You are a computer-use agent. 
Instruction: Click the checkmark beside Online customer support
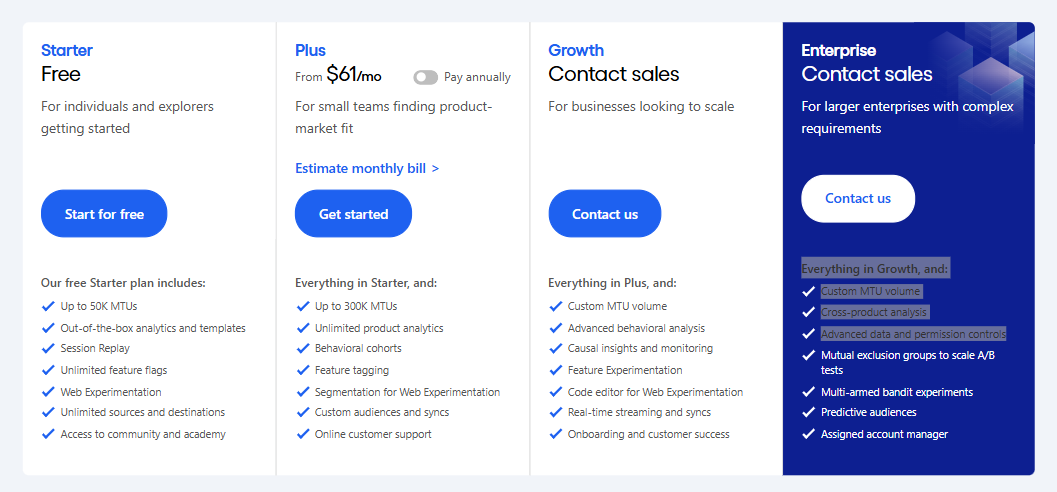click(303, 434)
